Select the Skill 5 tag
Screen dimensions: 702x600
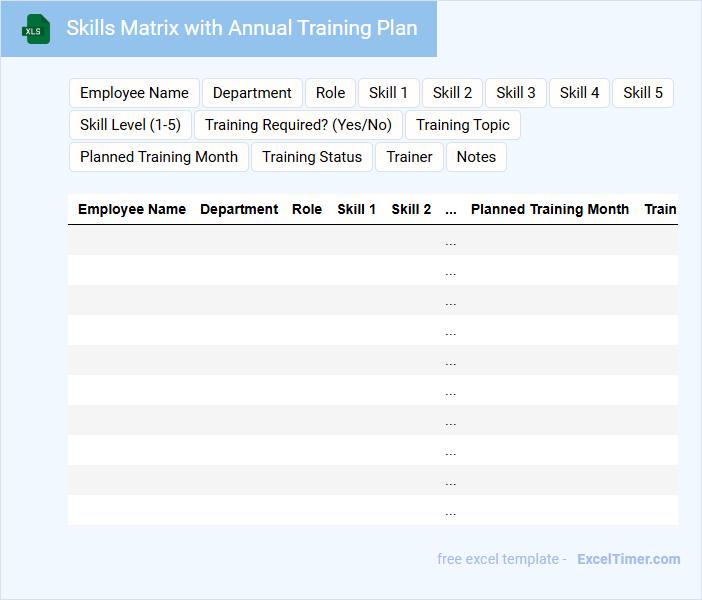642,93
